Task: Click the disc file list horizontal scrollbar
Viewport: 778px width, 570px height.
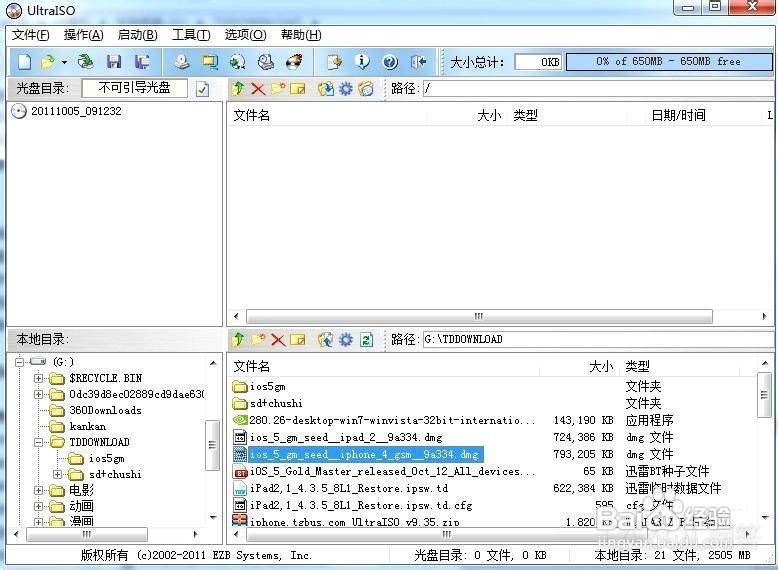Action: pyautogui.click(x=479, y=316)
